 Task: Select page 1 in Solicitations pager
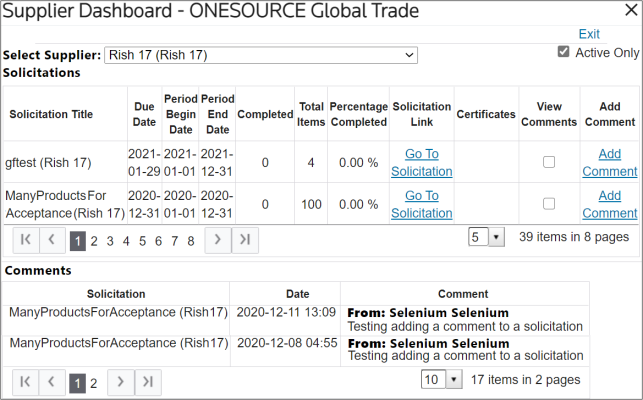[78, 241]
